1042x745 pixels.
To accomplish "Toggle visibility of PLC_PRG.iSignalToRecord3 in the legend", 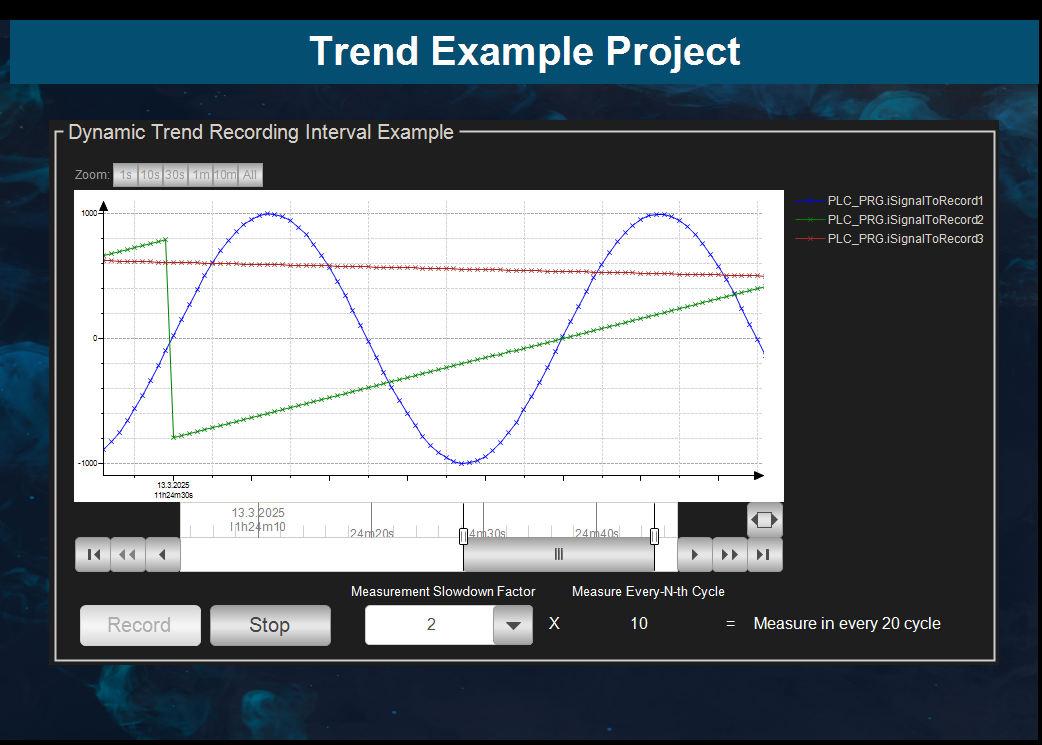I will (903, 238).
